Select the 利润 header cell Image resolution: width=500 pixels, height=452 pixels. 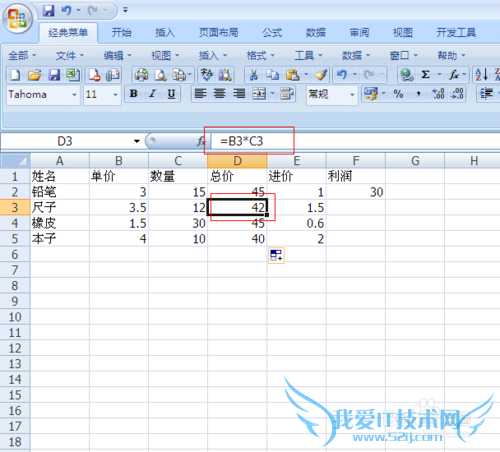[x=356, y=176]
